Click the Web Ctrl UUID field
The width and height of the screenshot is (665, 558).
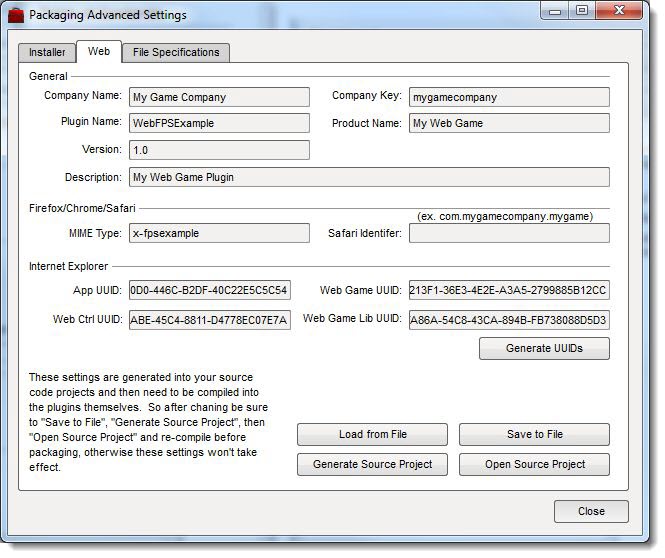210,320
